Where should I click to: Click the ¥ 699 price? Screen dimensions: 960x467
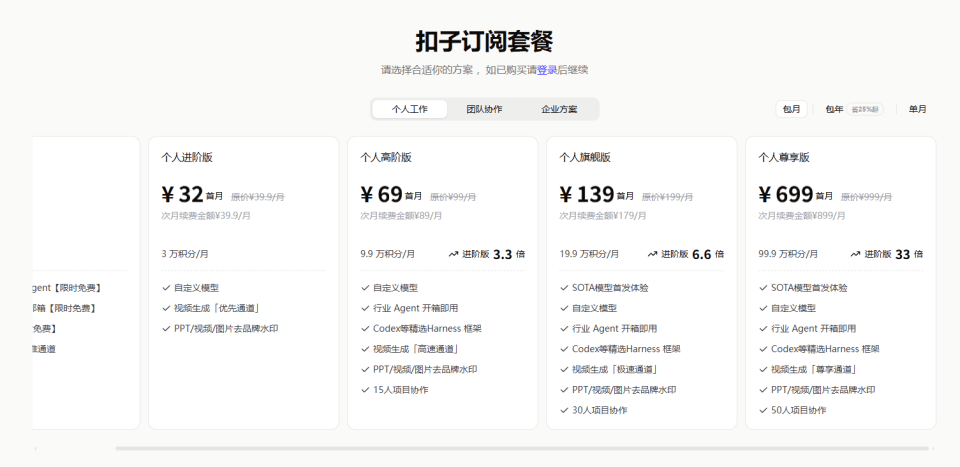786,195
